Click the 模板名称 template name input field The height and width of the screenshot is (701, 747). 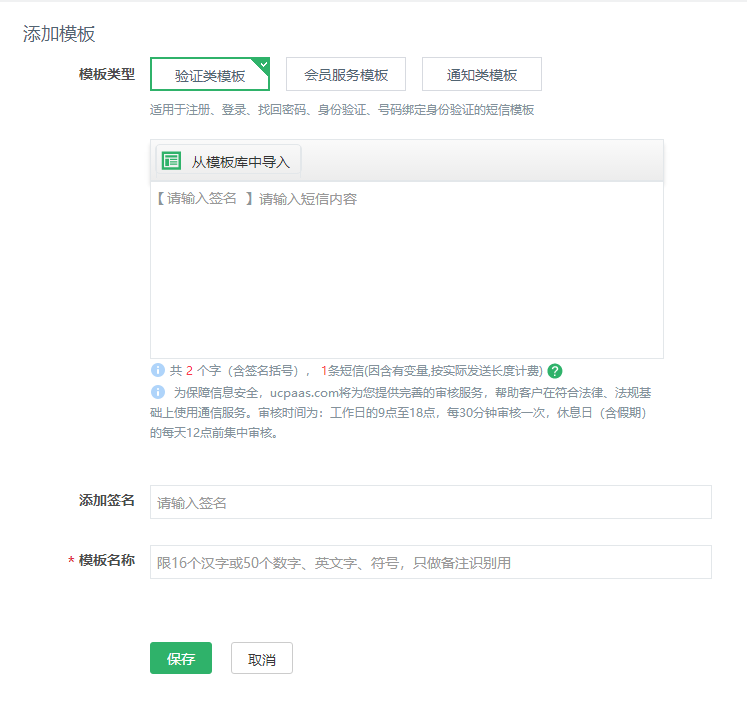(x=431, y=562)
